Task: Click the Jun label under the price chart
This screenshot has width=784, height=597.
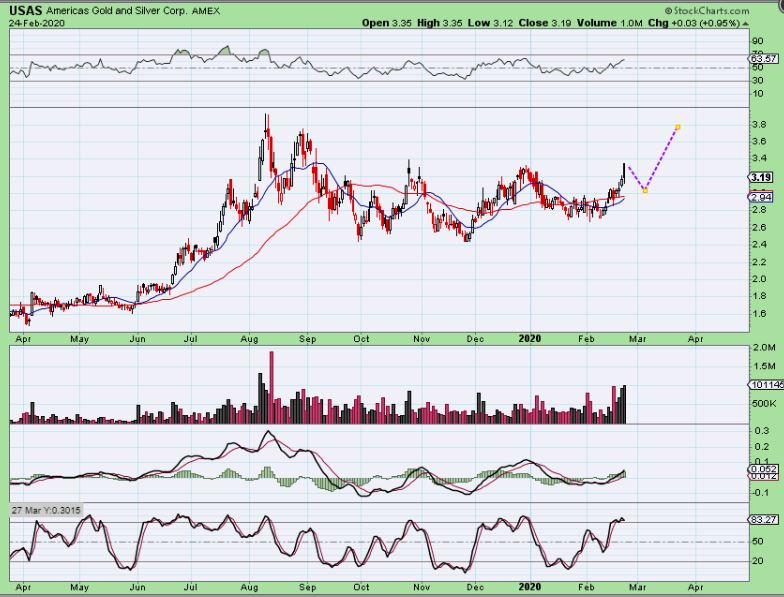Action: 138,339
